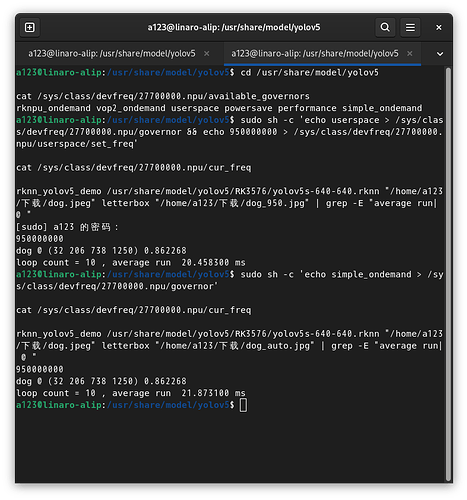Select the second active terminal tab

coord(315,53)
